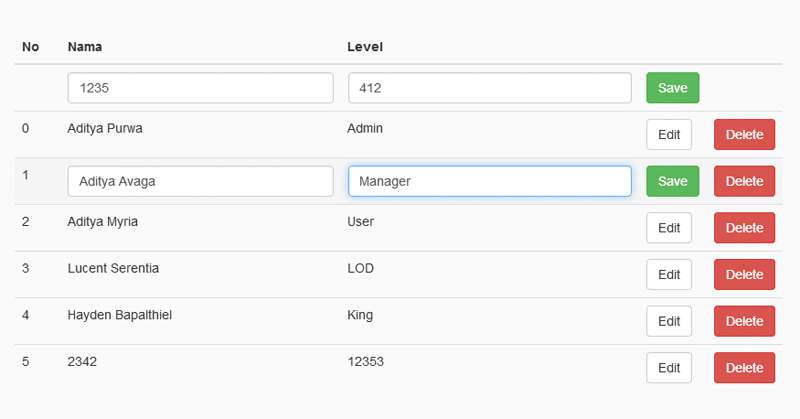Delete the Aditya Myria User row
Viewport: 800px width, 419px height.
[744, 228]
